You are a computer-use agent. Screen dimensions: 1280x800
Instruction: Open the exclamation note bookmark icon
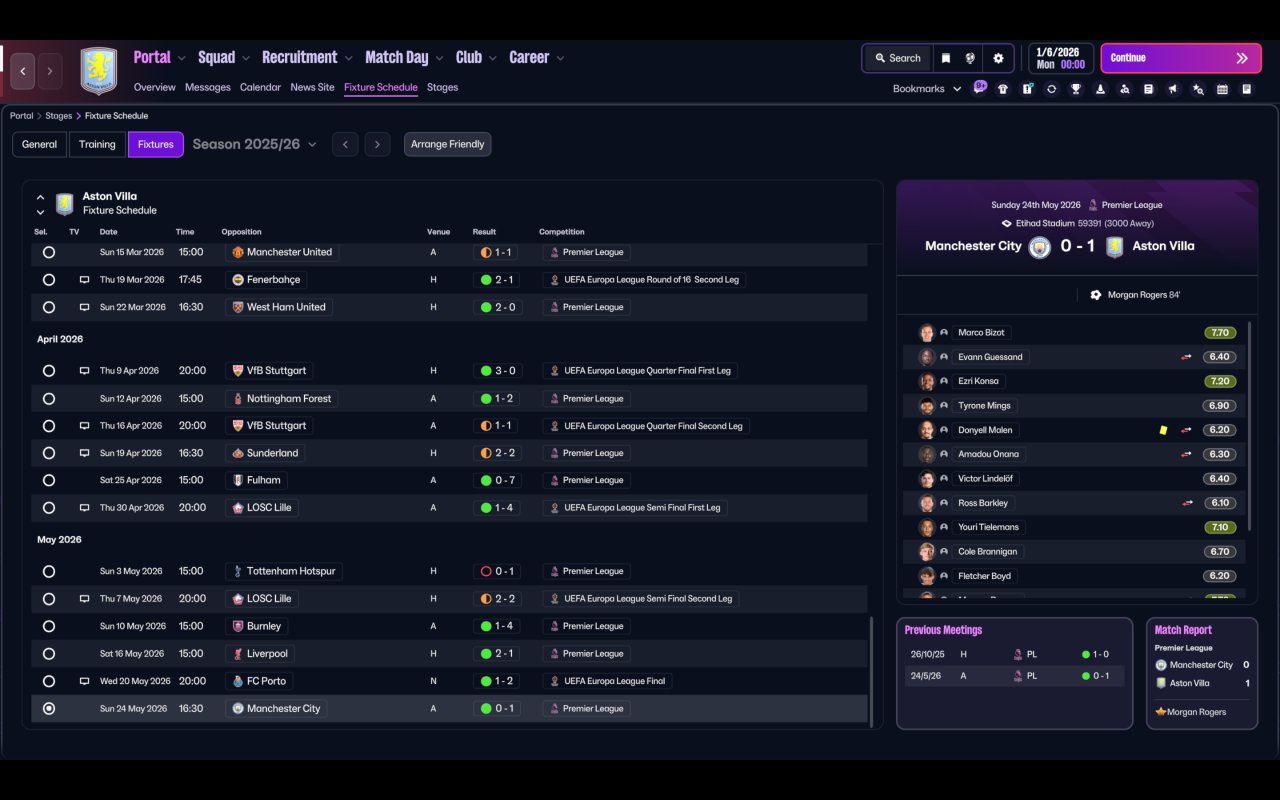(1027, 89)
